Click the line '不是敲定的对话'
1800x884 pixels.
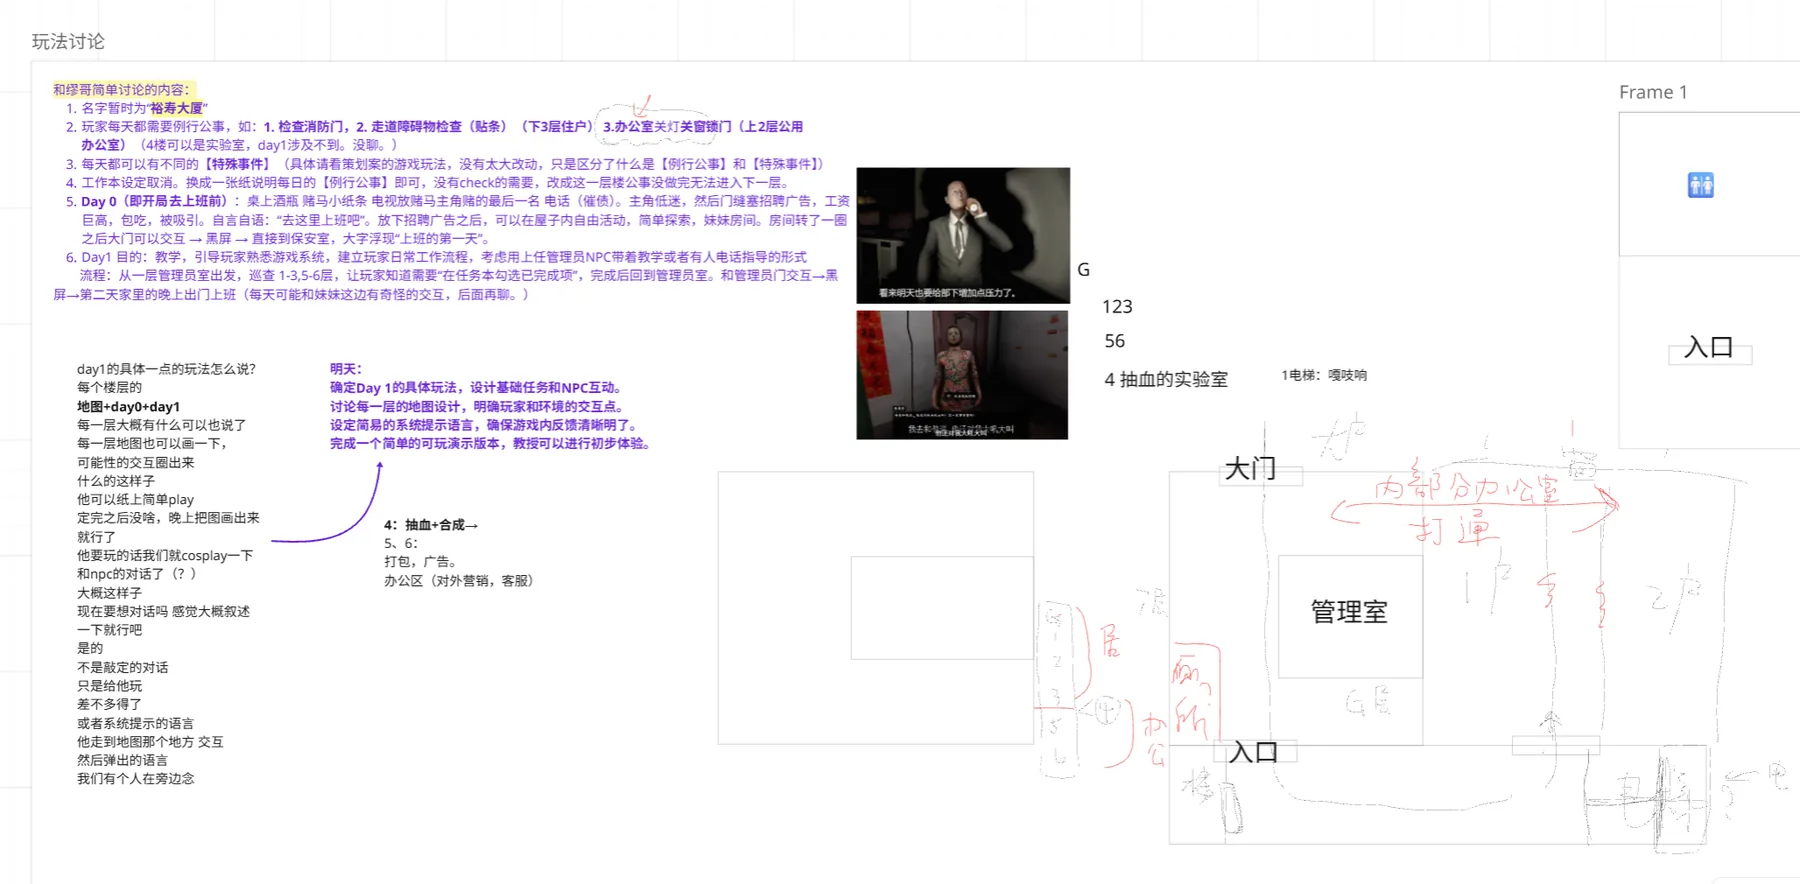(x=122, y=667)
